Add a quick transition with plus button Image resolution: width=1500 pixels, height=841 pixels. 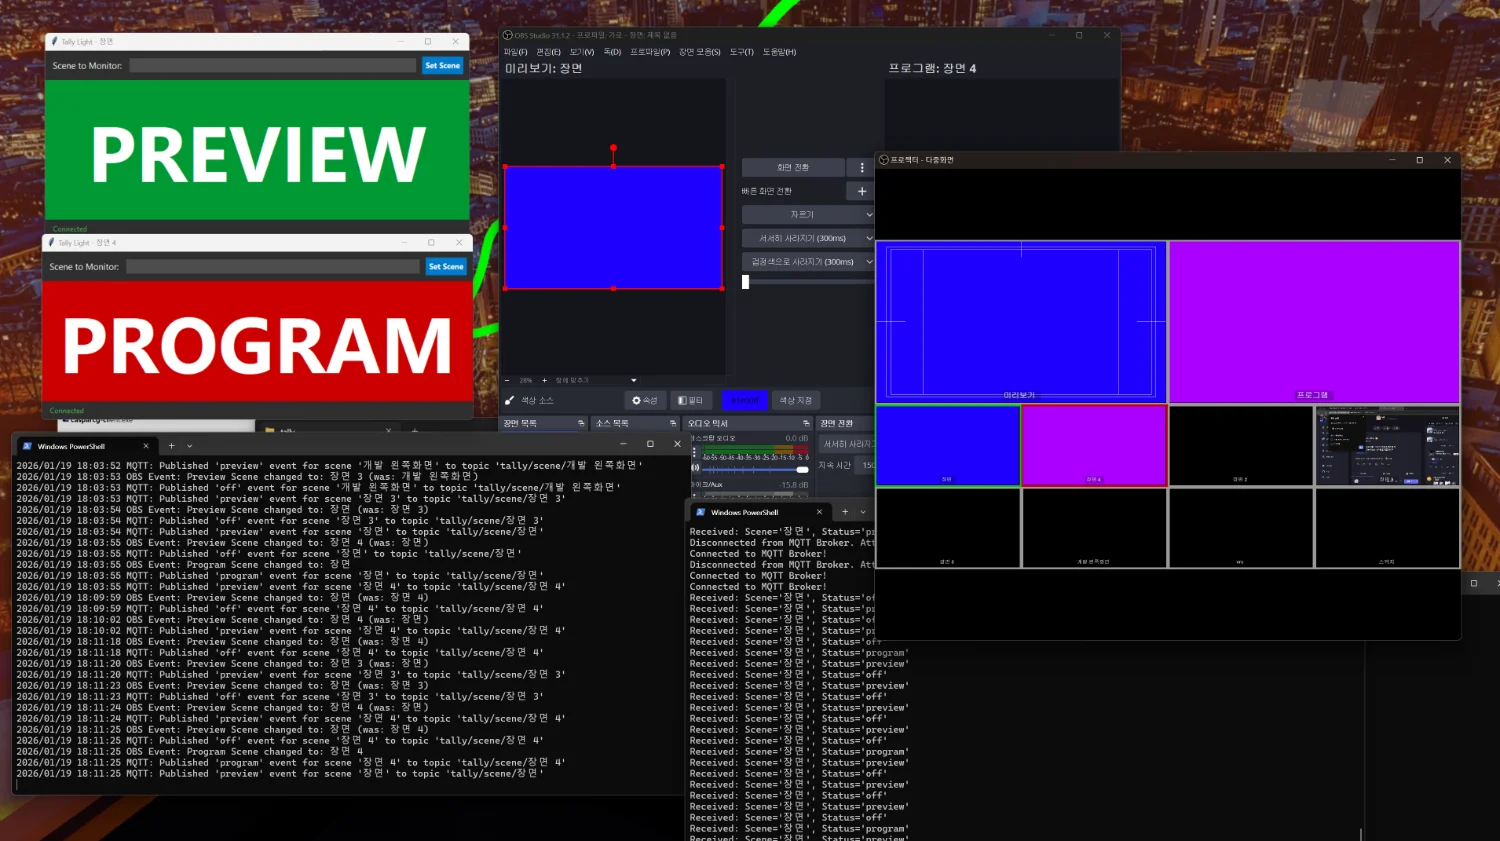[x=862, y=191]
